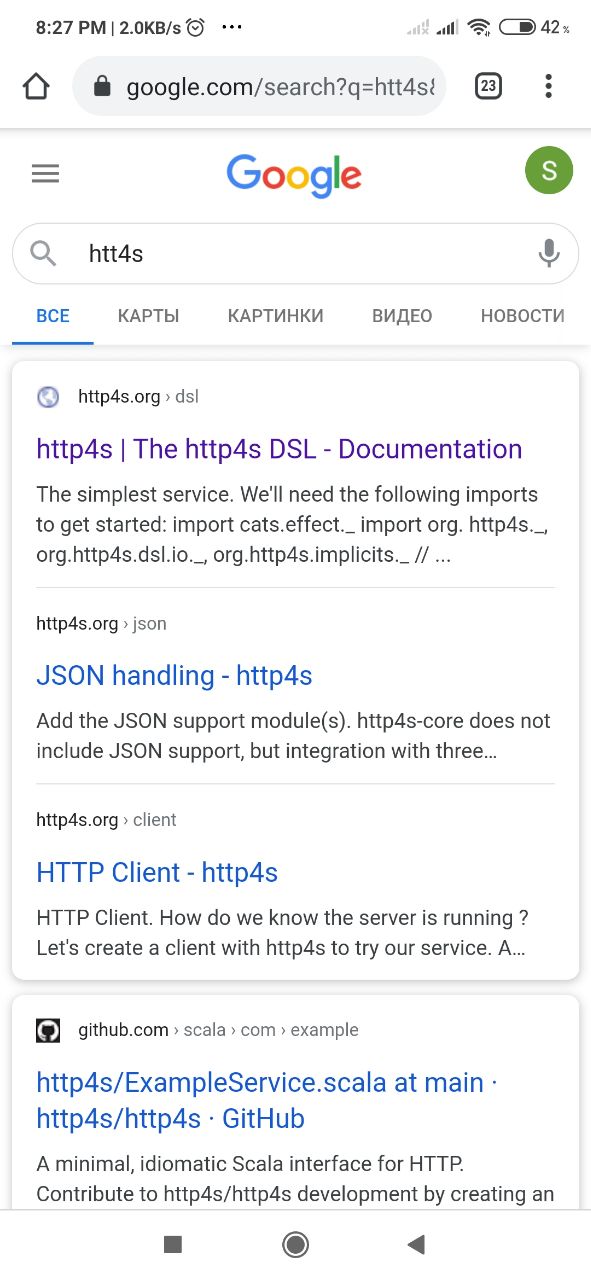Tap Android home circle button
Image resolution: width=591 pixels, height=1280 pixels.
[x=295, y=1244]
